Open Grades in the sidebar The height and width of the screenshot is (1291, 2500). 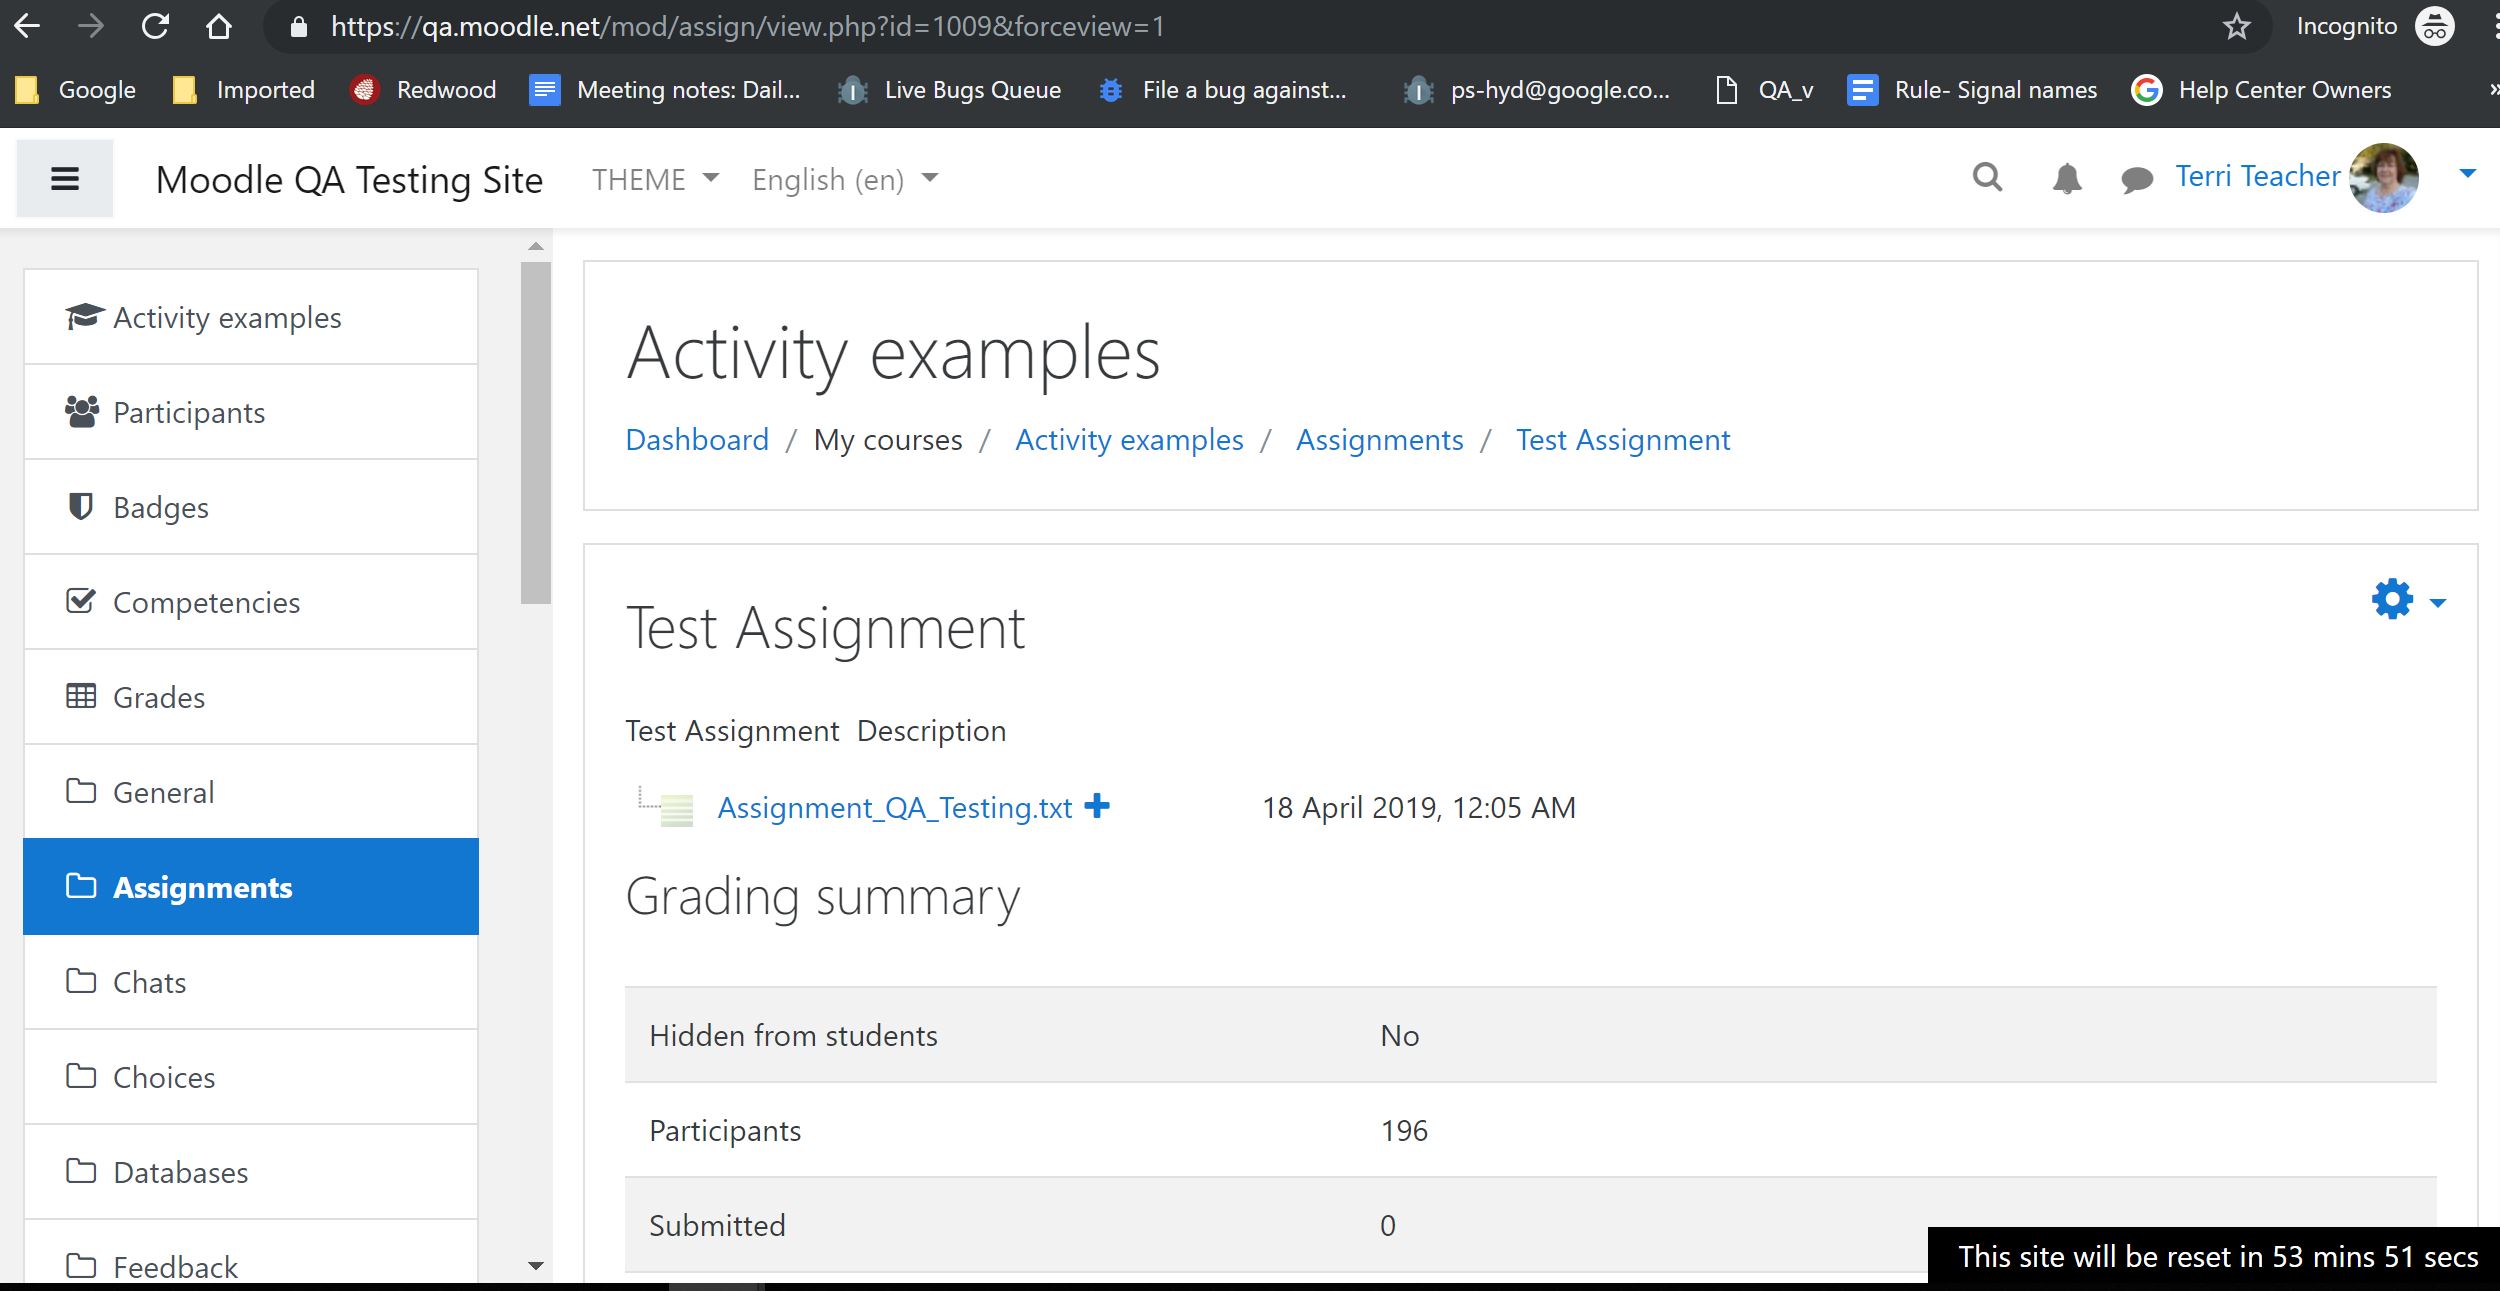pyautogui.click(x=251, y=697)
